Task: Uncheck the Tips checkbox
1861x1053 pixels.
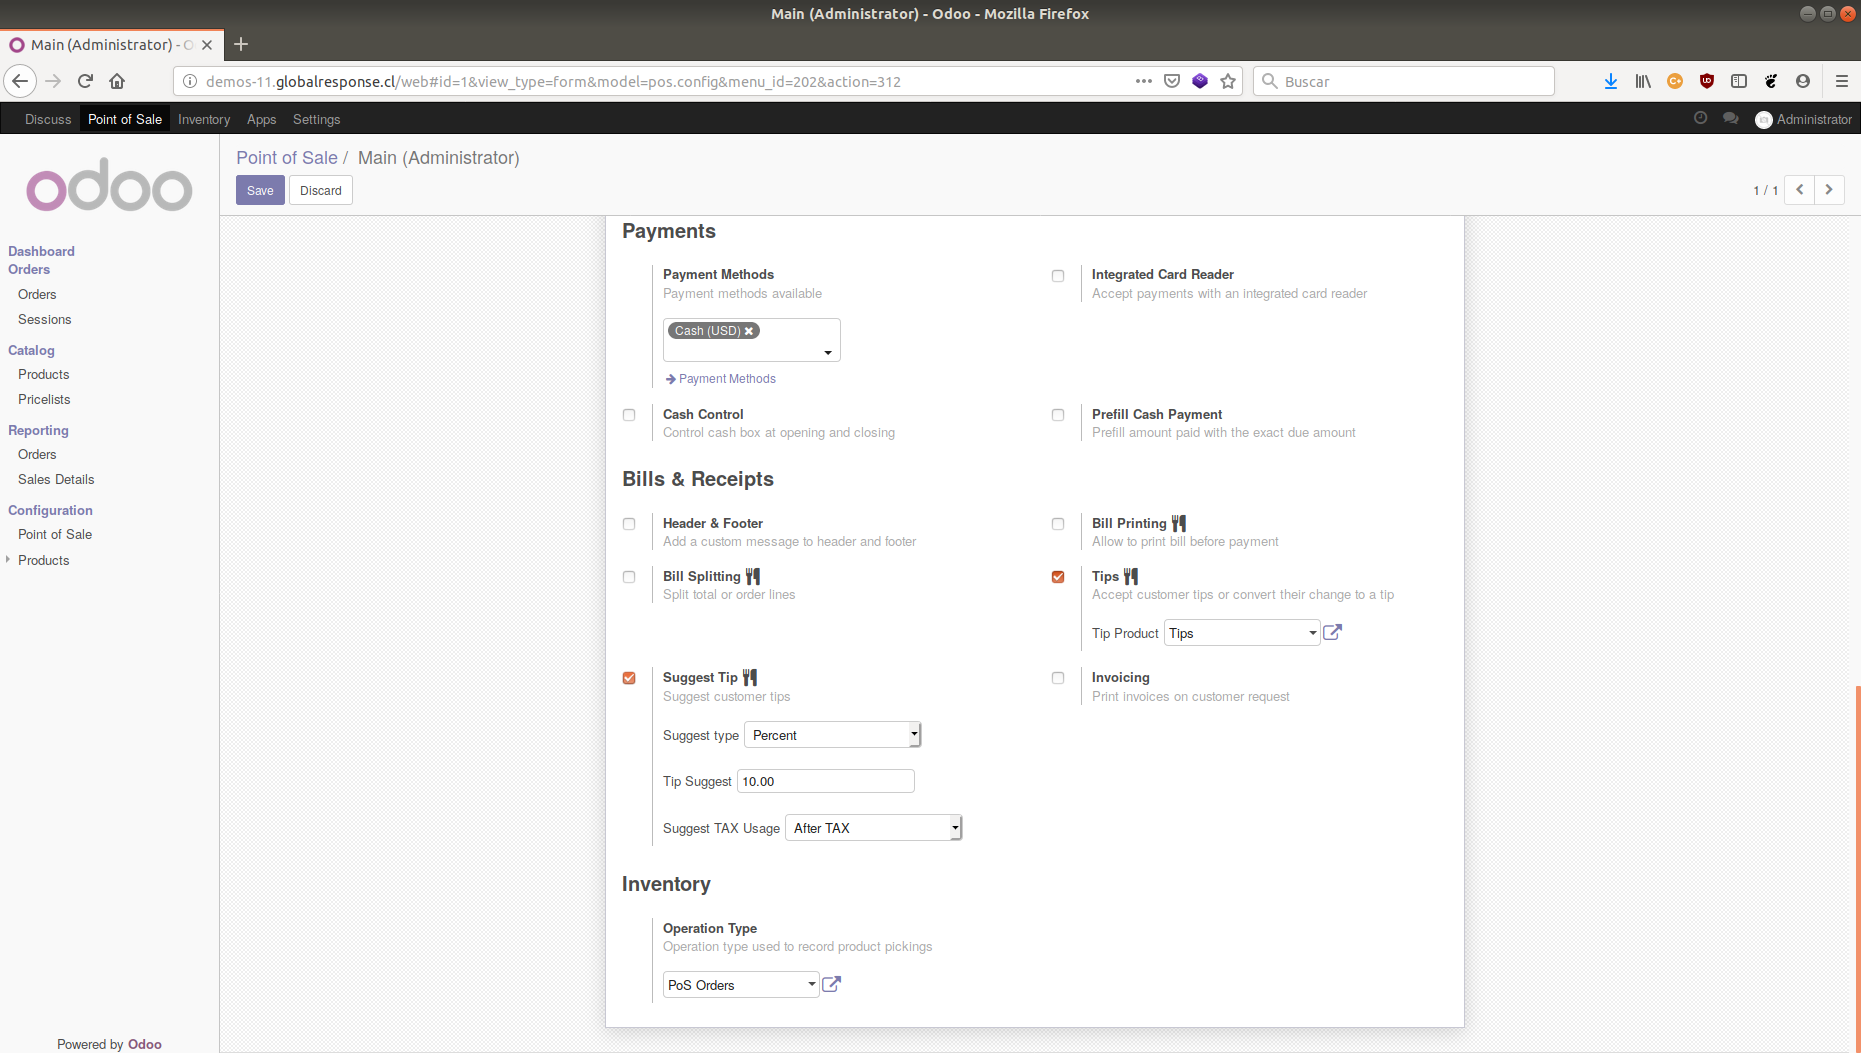Action: pyautogui.click(x=1058, y=577)
